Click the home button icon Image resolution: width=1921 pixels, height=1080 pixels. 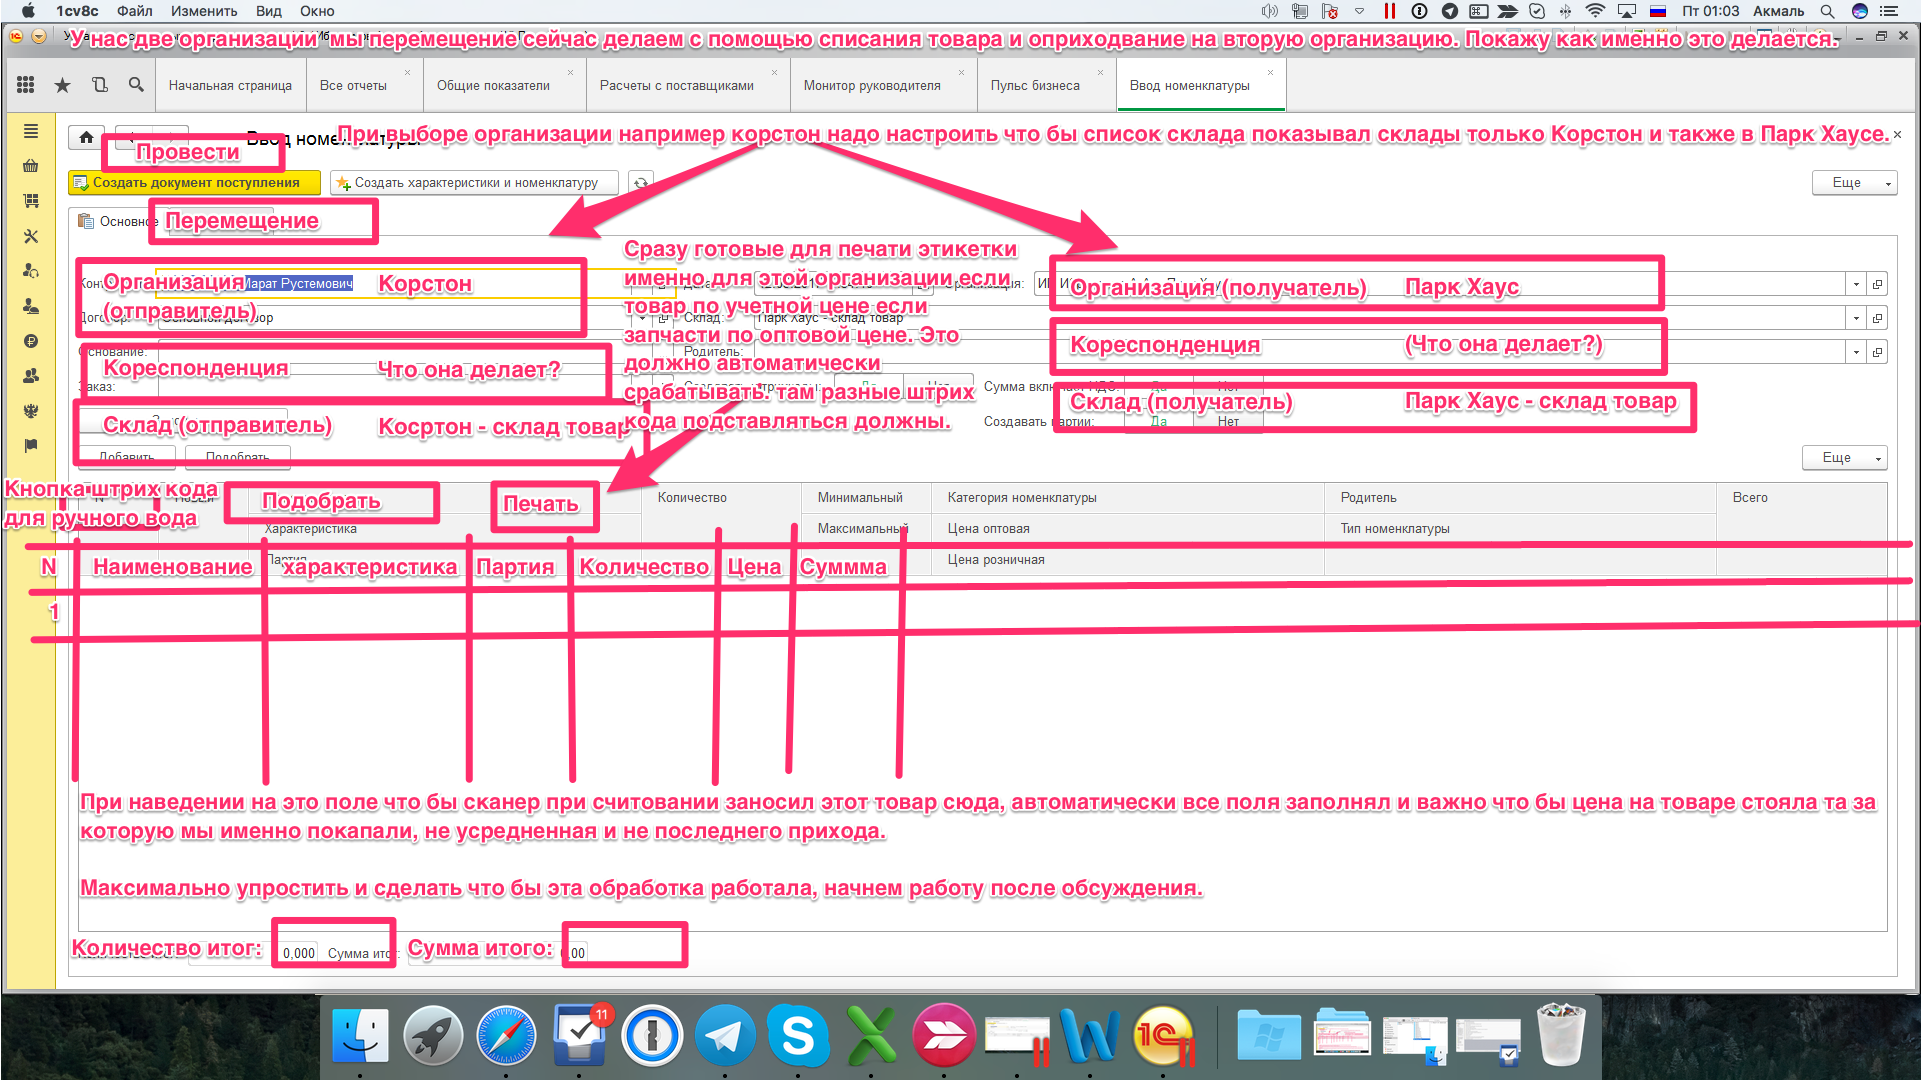pyautogui.click(x=87, y=138)
